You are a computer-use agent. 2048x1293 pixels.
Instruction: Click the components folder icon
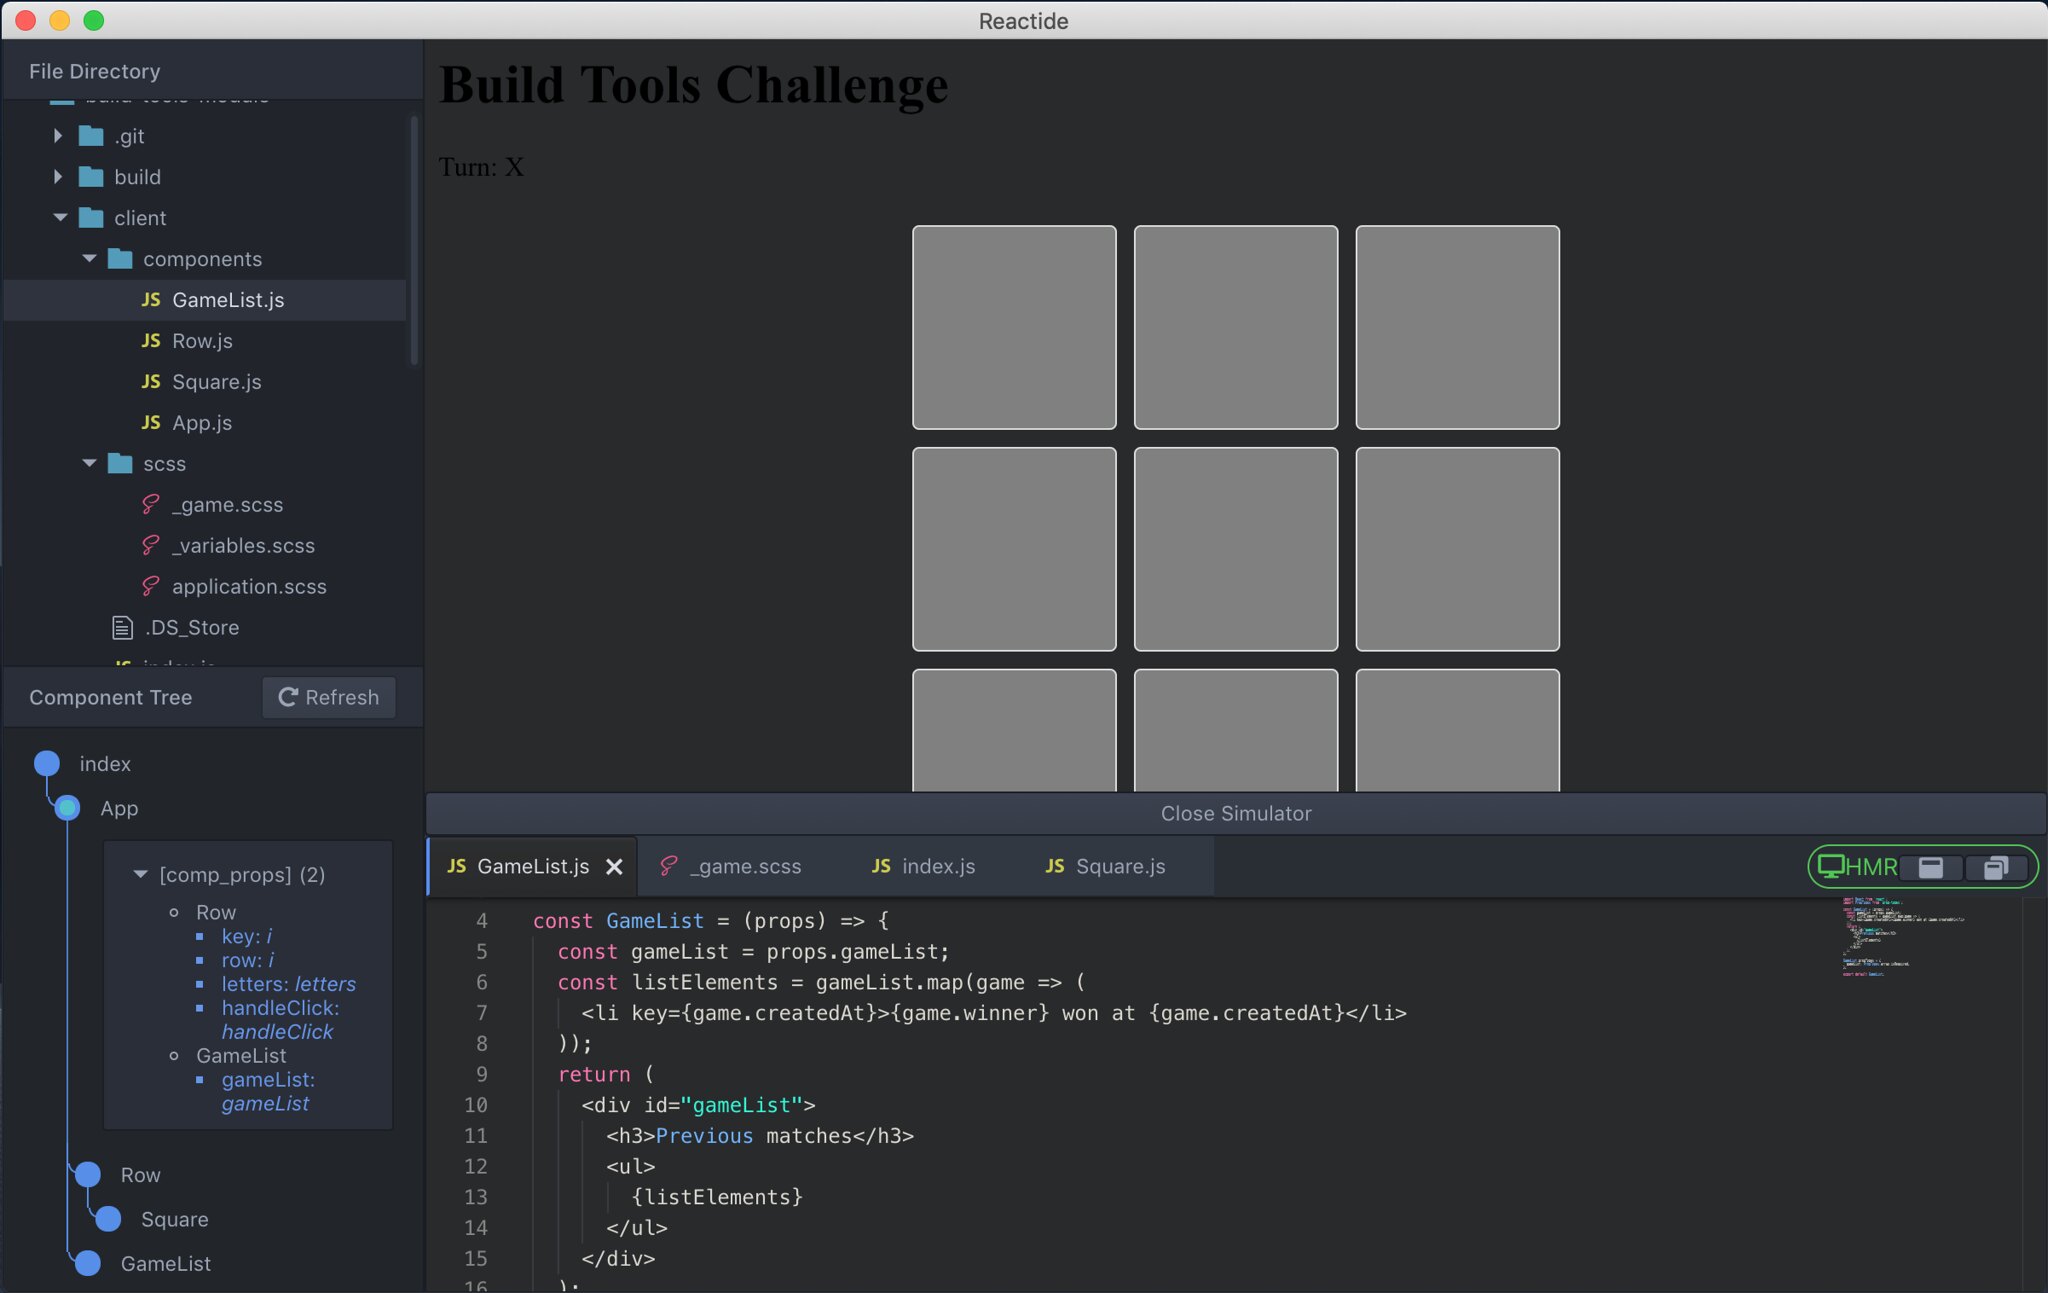(x=120, y=258)
